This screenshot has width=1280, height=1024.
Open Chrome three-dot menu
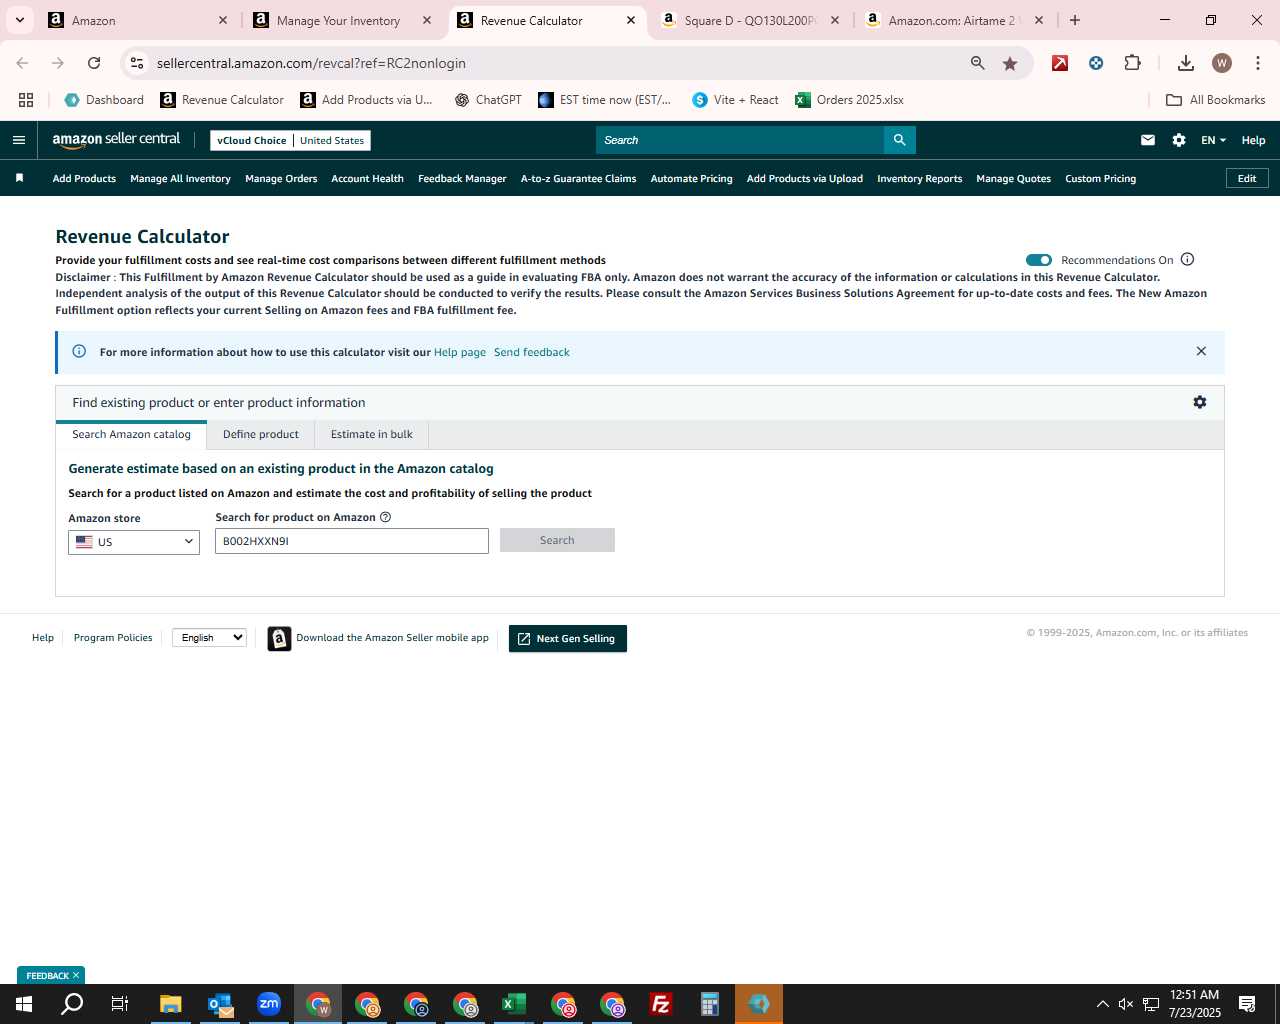(1257, 63)
